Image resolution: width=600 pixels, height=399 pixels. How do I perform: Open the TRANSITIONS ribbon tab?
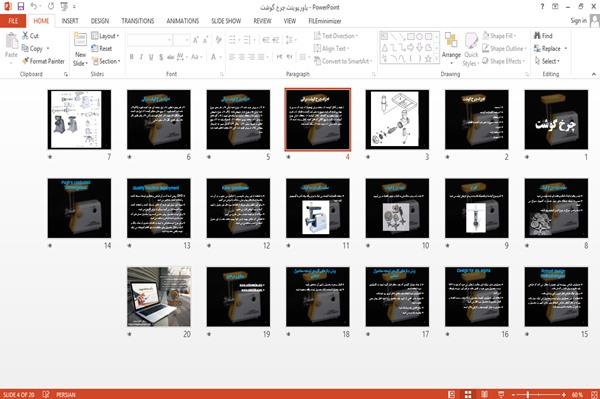(x=138, y=21)
